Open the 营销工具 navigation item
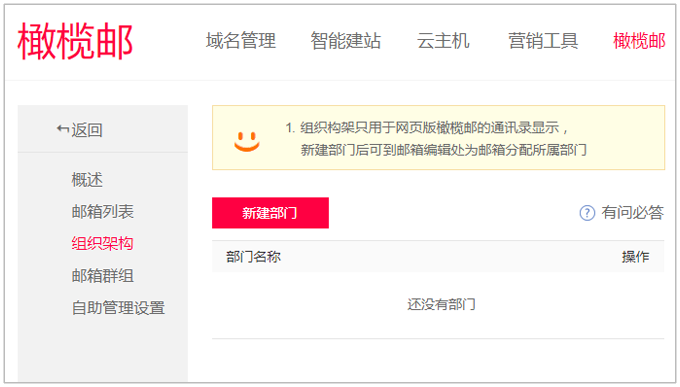680x387 pixels. [543, 41]
